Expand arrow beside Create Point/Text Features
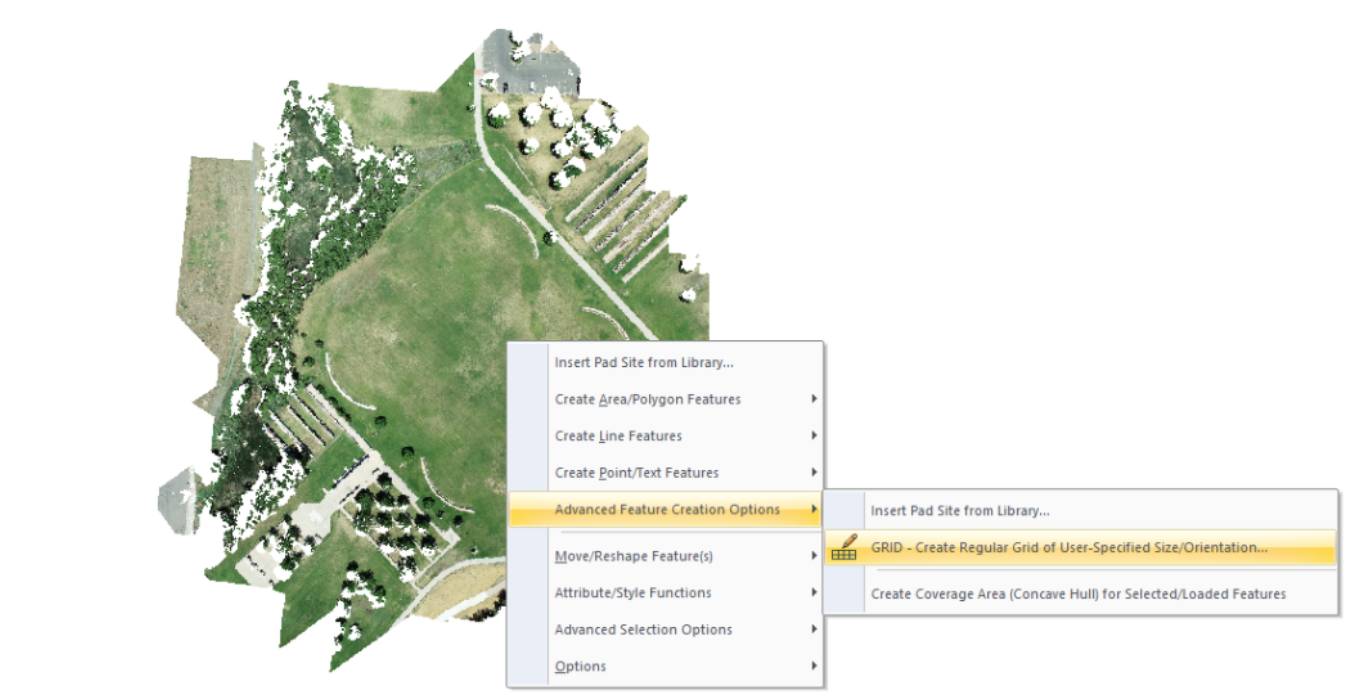The height and width of the screenshot is (698, 1361). (814, 473)
